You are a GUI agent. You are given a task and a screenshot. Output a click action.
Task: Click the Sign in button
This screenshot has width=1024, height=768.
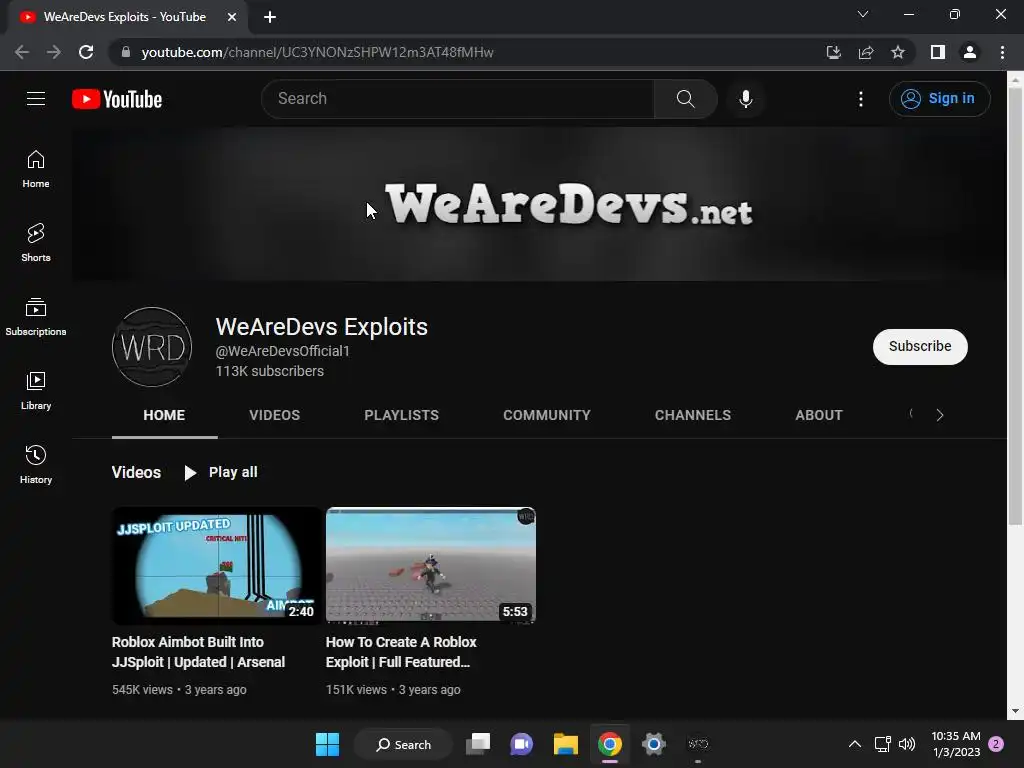coord(939,99)
